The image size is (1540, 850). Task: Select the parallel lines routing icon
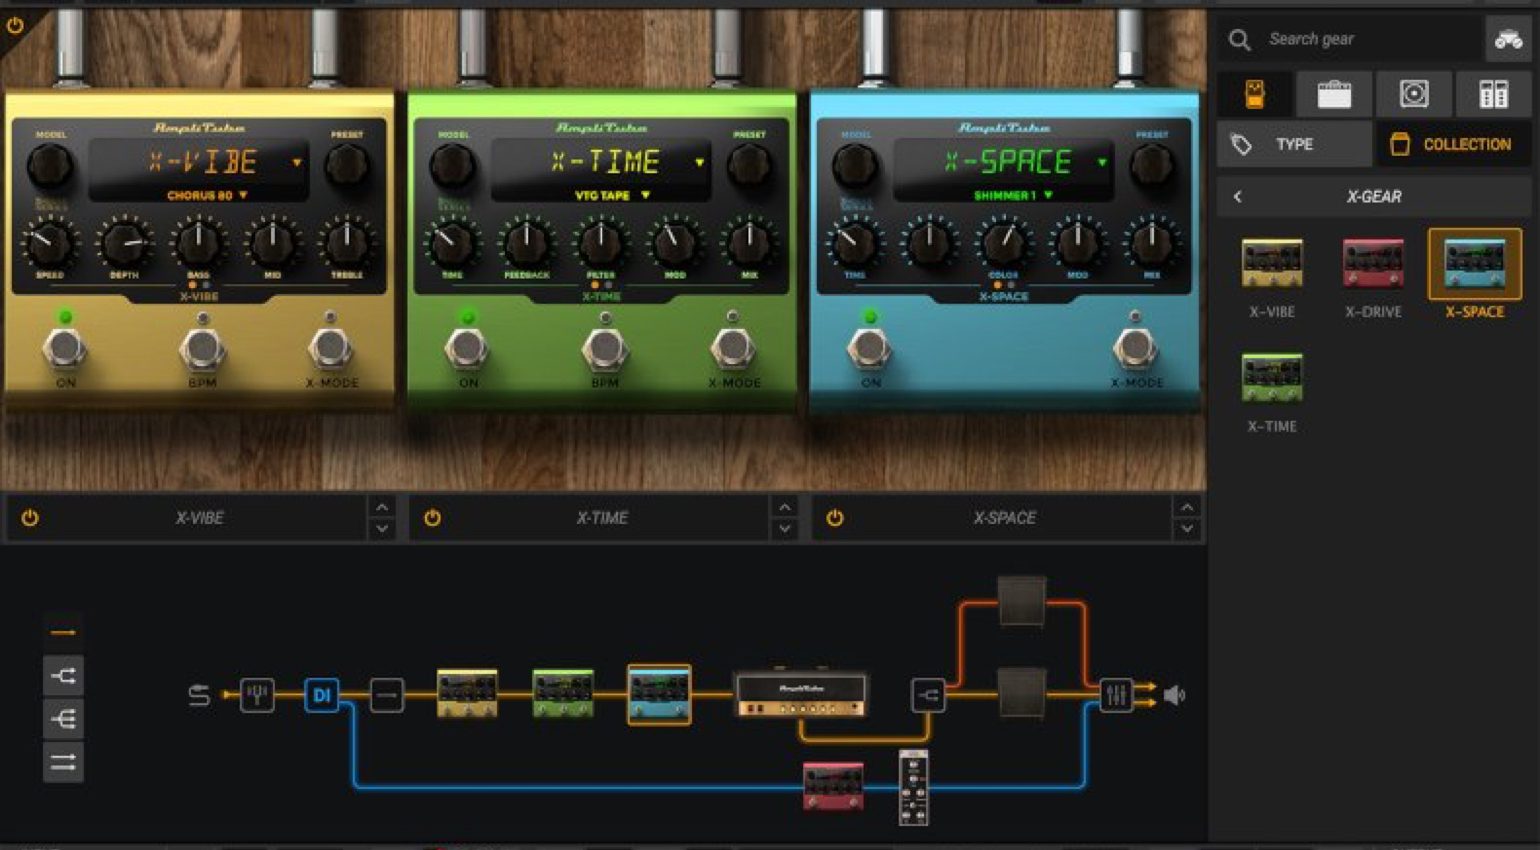tap(63, 763)
